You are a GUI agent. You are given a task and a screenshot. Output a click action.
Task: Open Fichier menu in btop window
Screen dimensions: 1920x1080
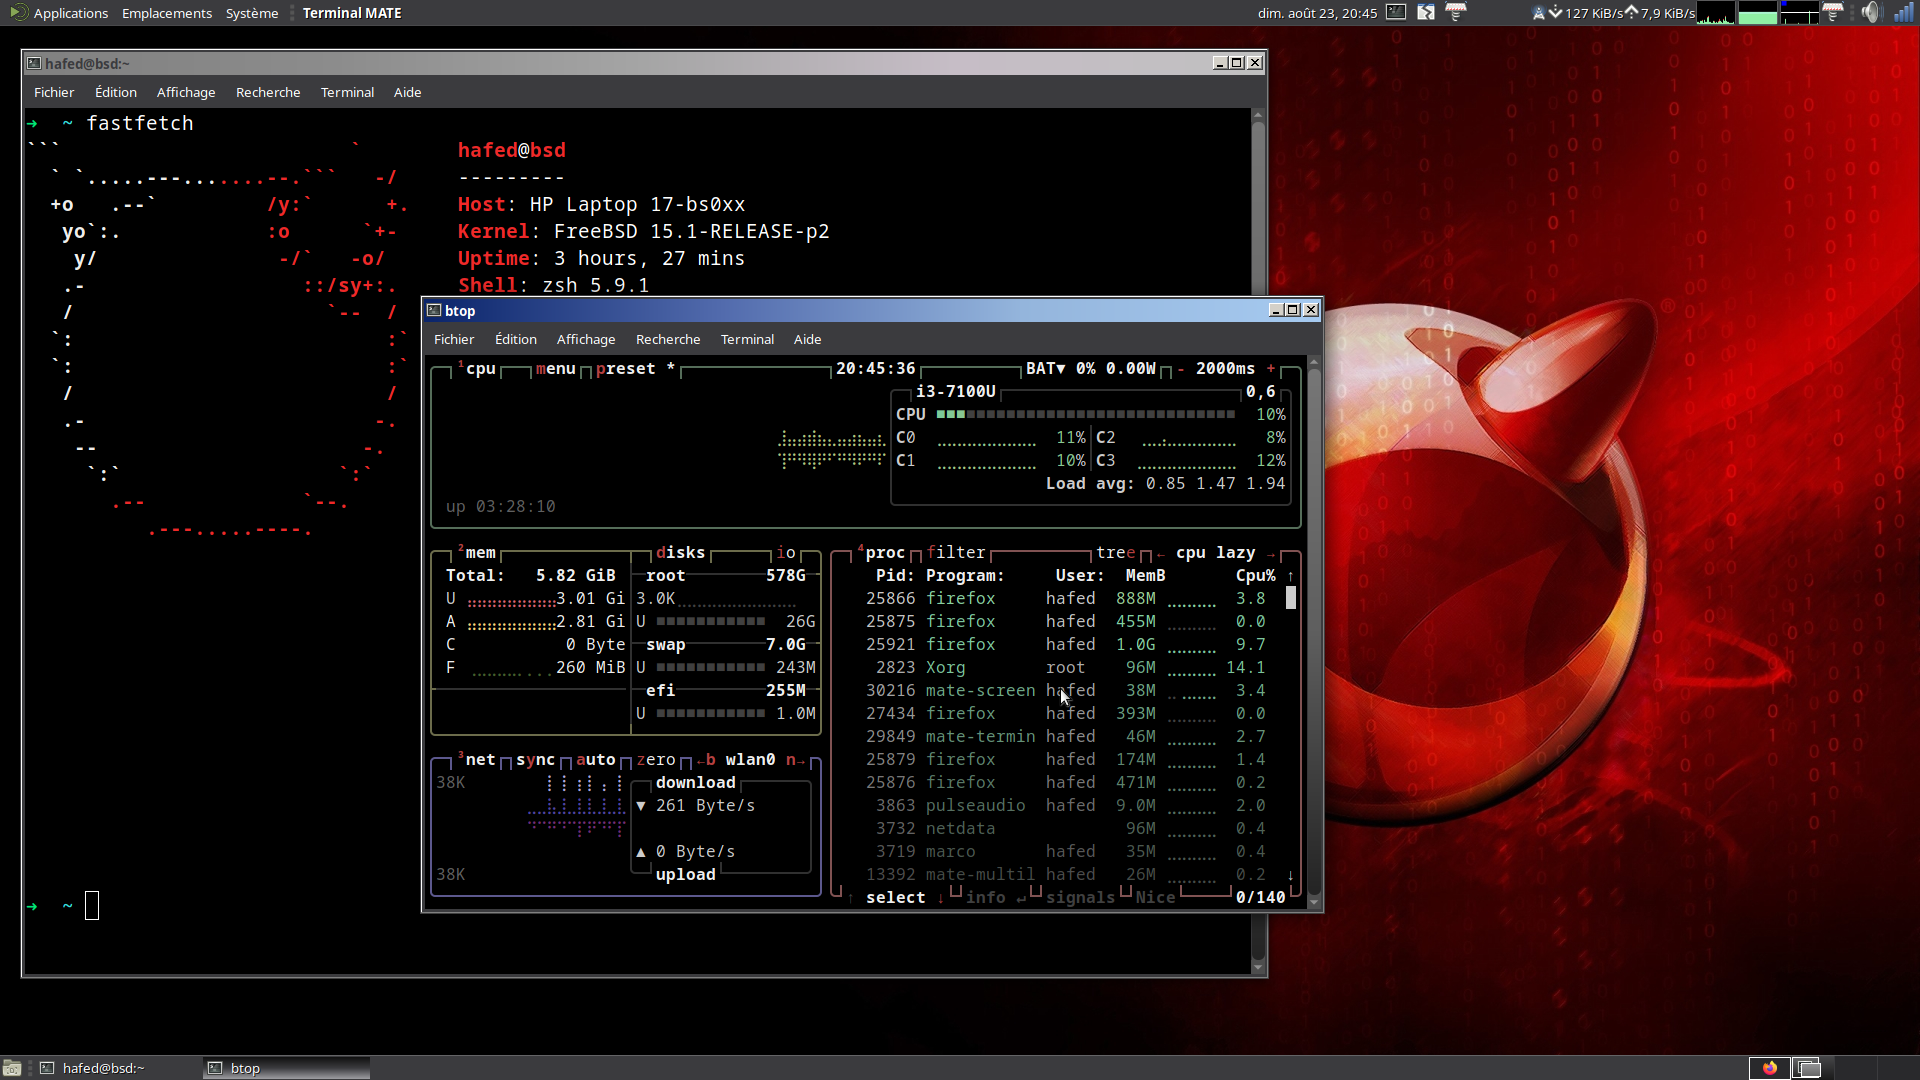tap(454, 340)
